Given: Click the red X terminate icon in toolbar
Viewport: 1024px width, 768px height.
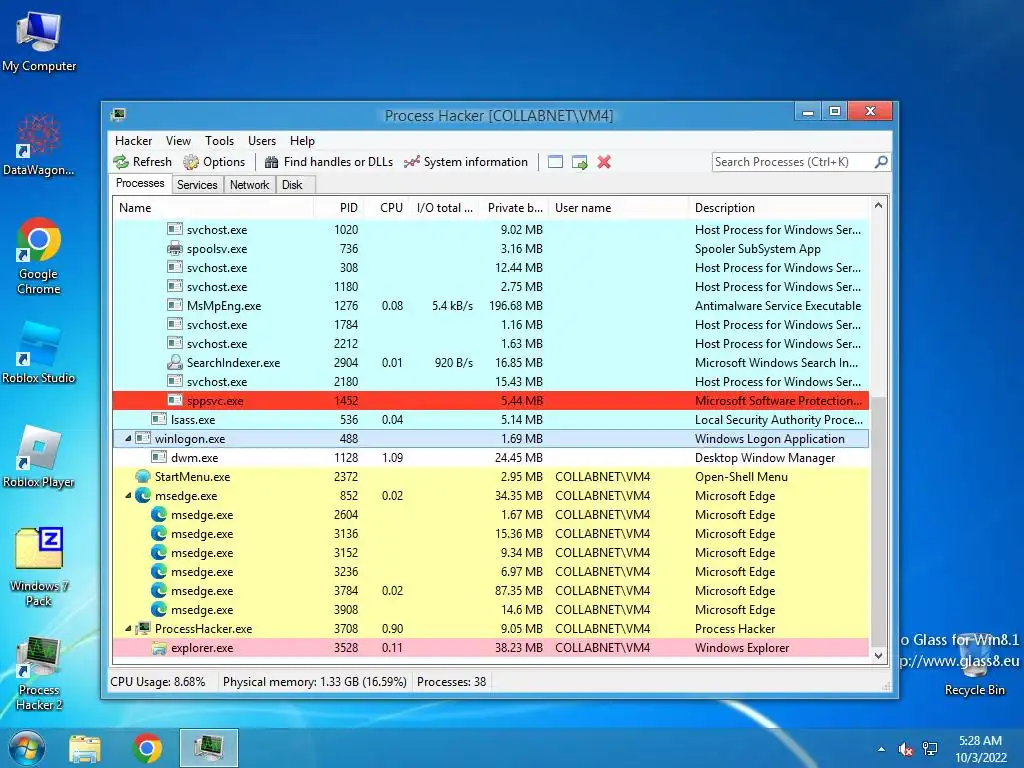Looking at the screenshot, I should (604, 162).
